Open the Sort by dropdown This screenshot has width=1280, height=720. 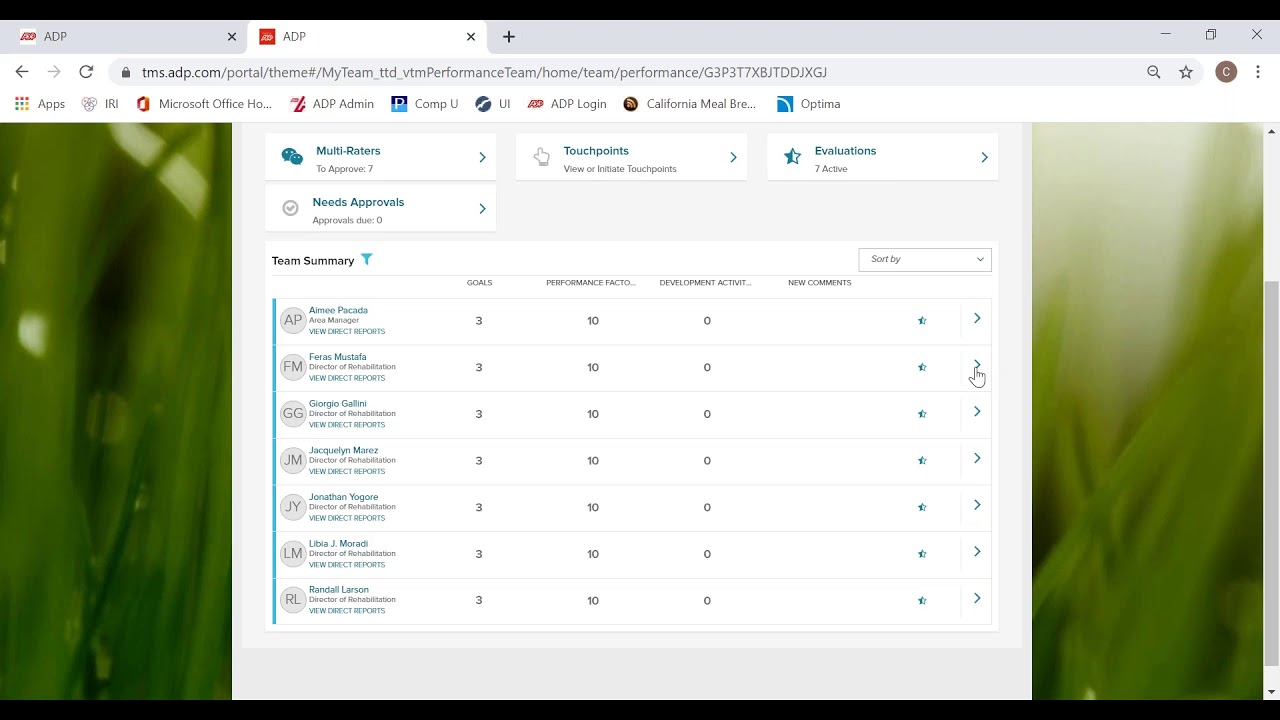(x=925, y=259)
